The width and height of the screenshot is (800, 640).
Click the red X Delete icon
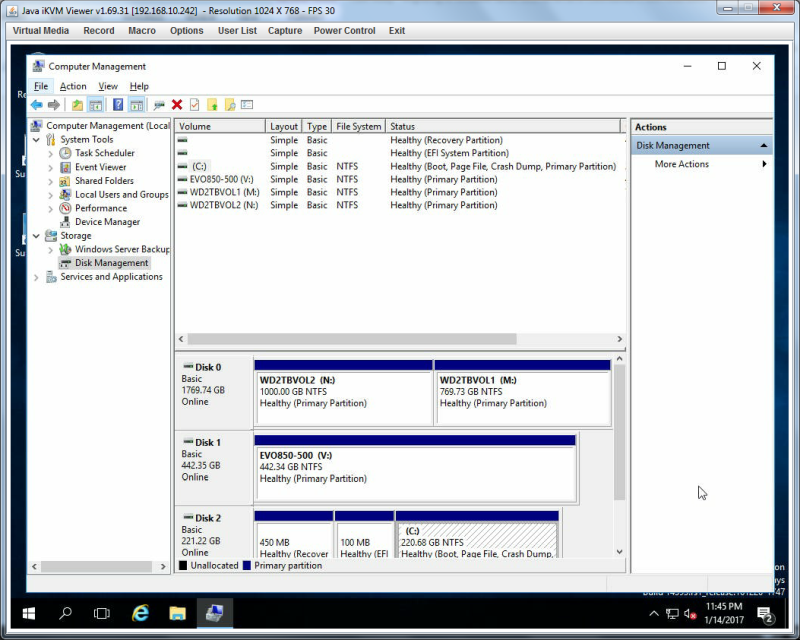click(x=177, y=105)
